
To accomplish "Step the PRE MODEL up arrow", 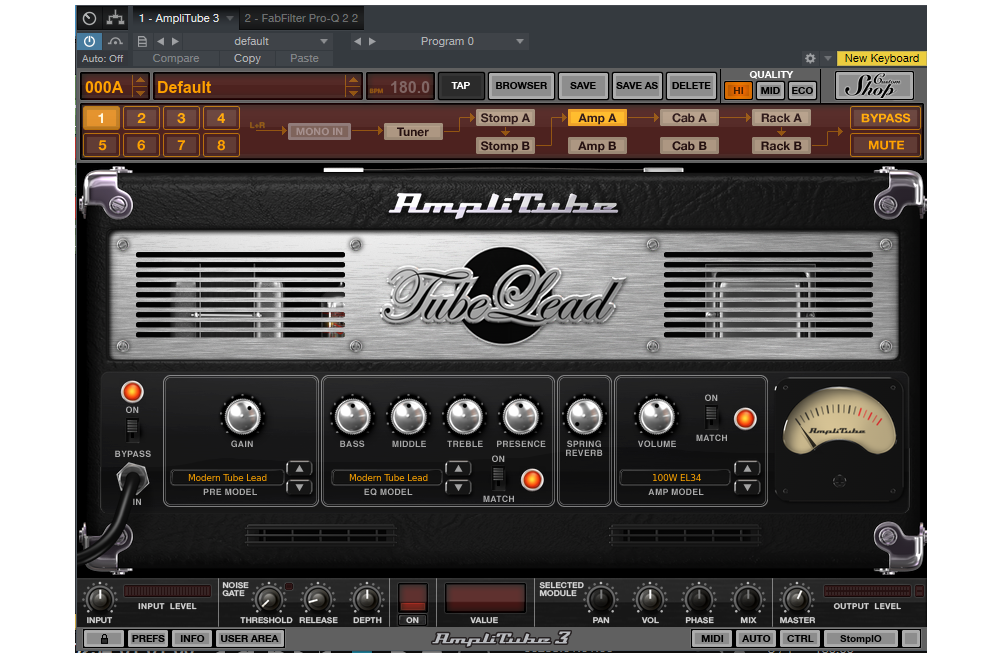I will [299, 469].
